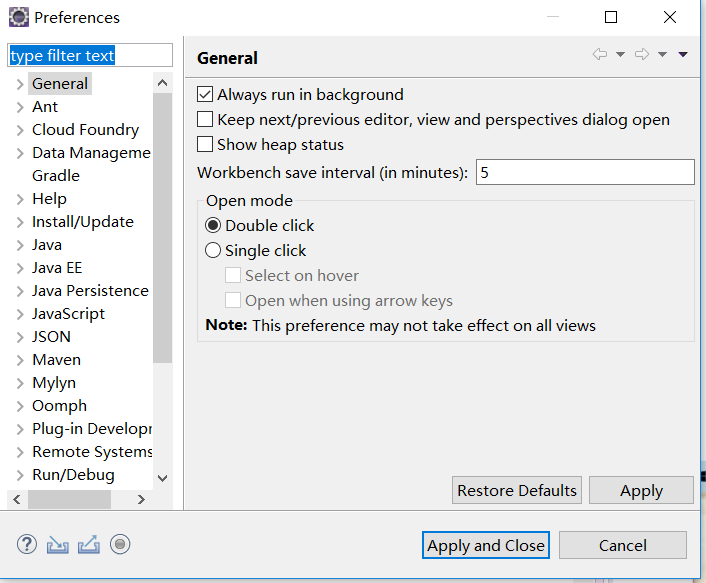Click the Restore Defaults button

click(x=517, y=490)
